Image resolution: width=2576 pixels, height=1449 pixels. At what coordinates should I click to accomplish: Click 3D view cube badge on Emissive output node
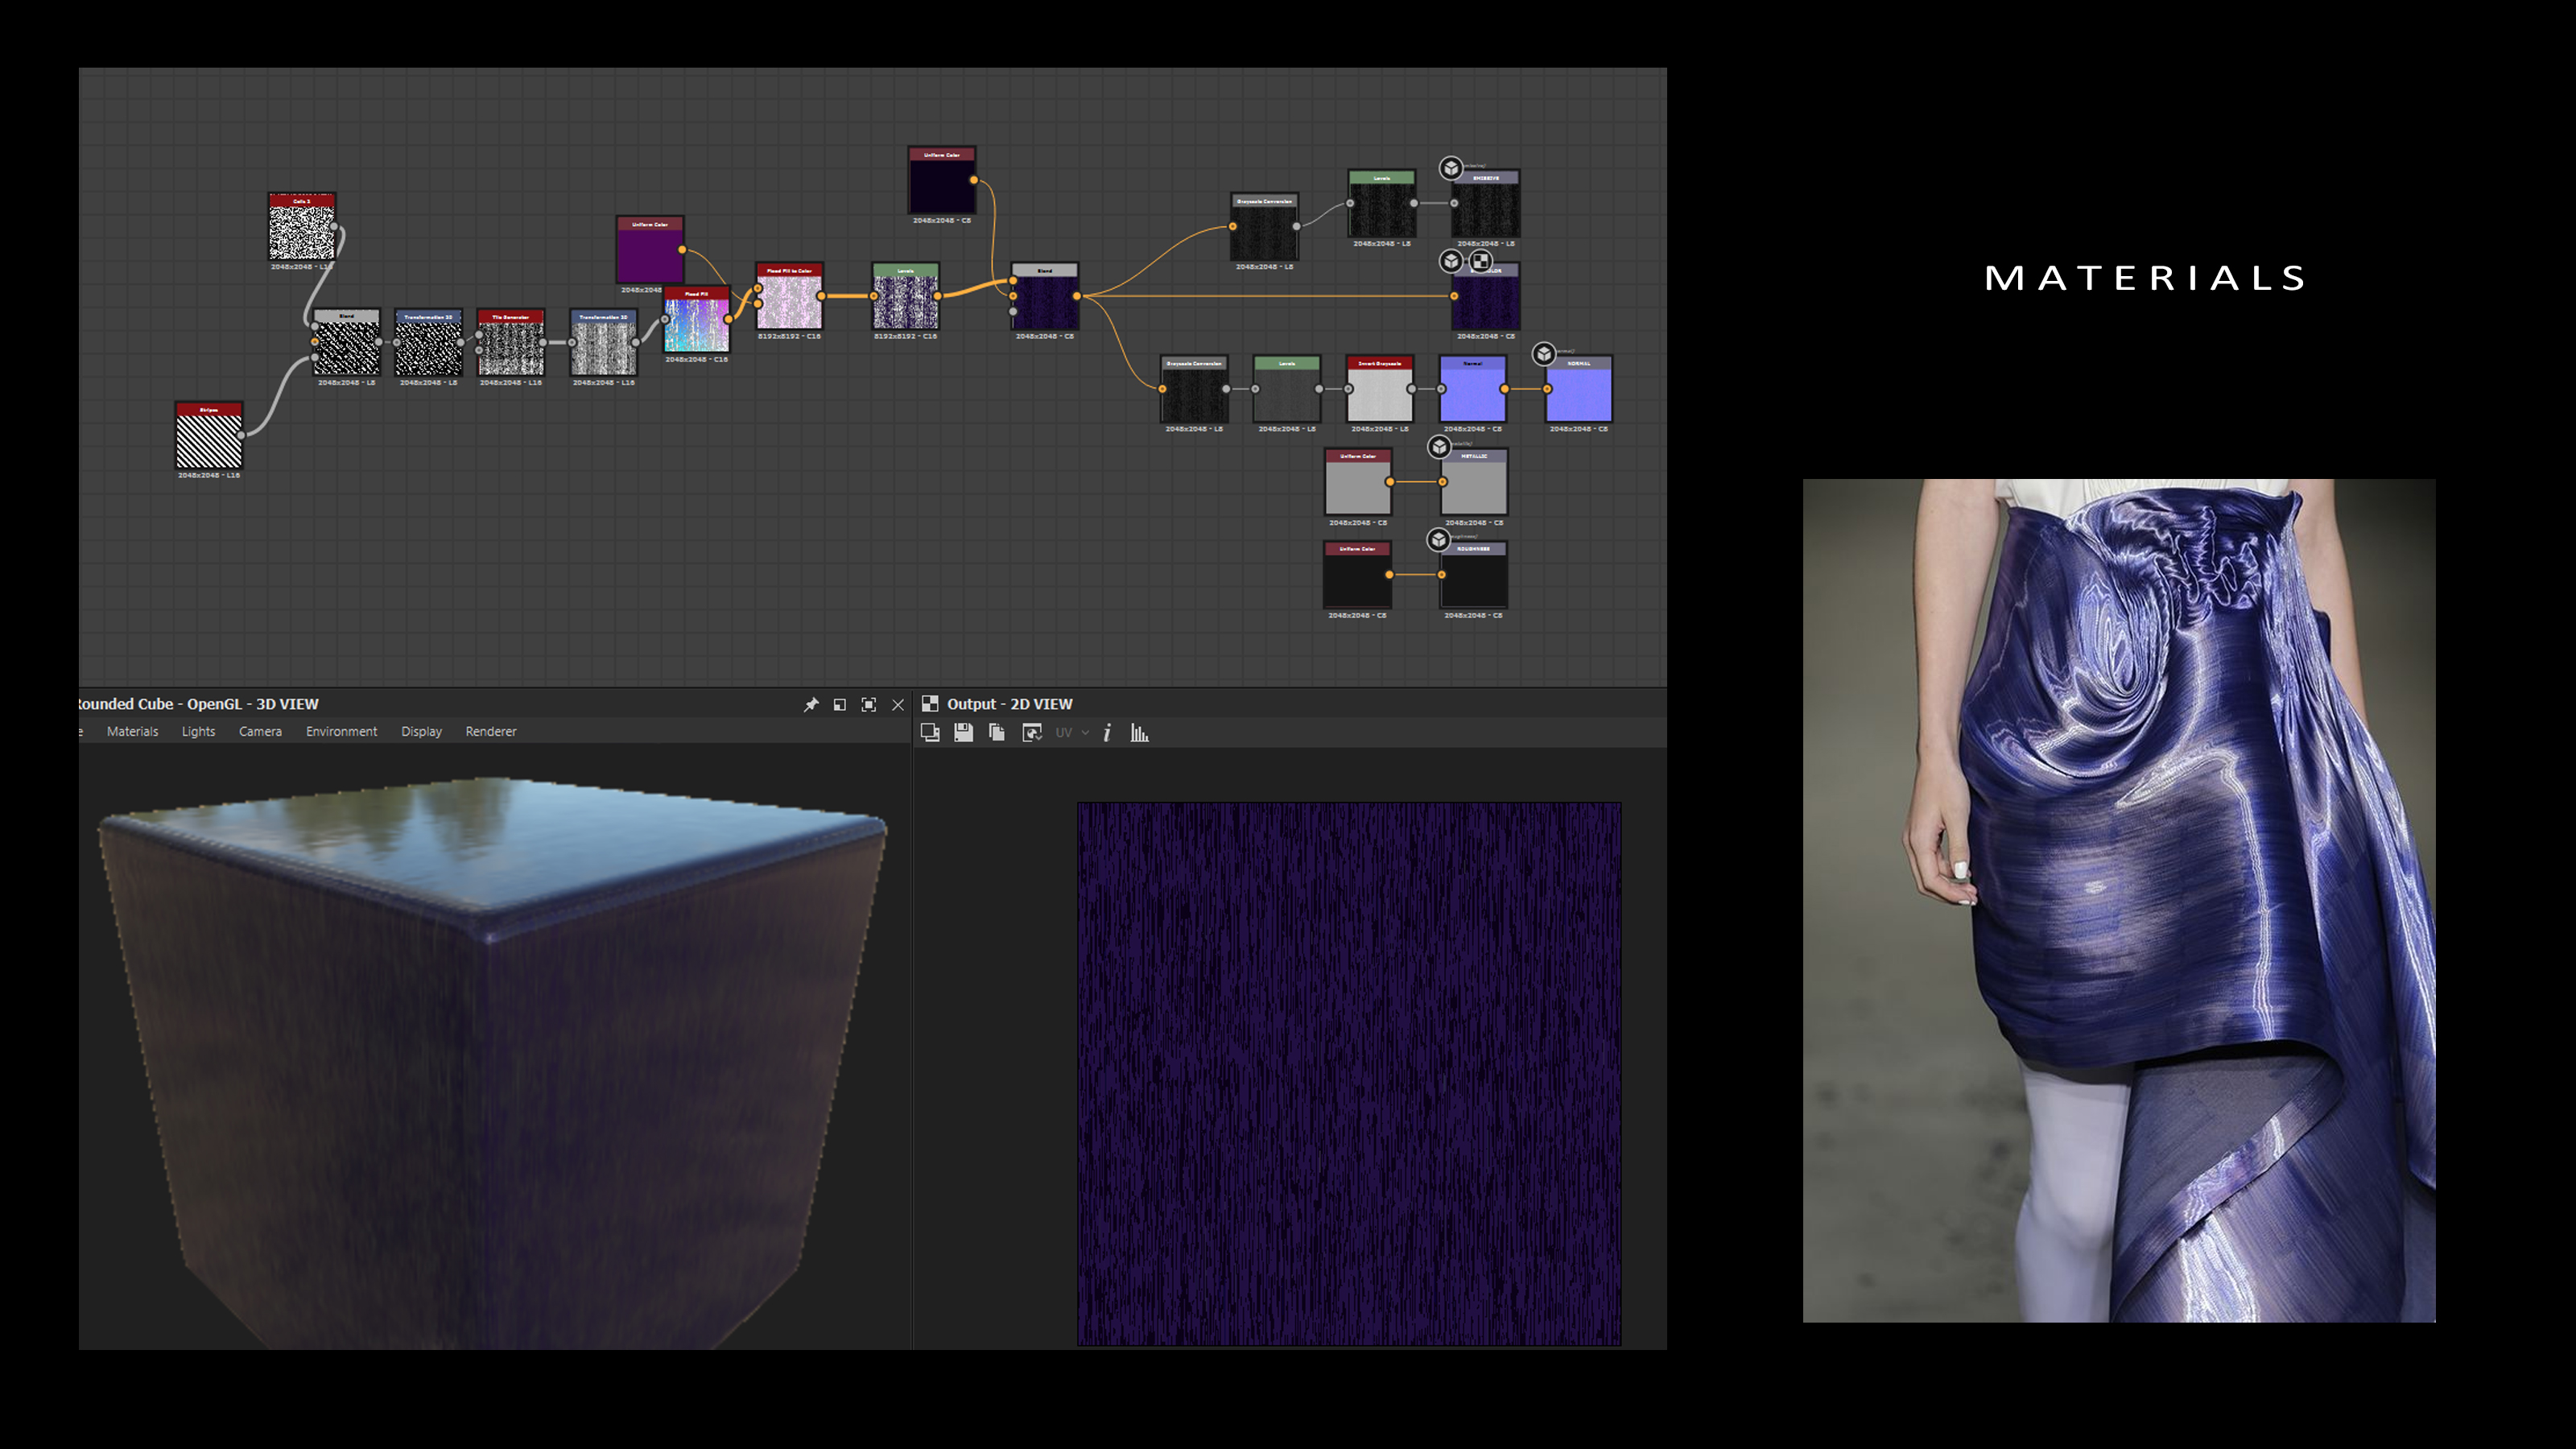pyautogui.click(x=1451, y=168)
